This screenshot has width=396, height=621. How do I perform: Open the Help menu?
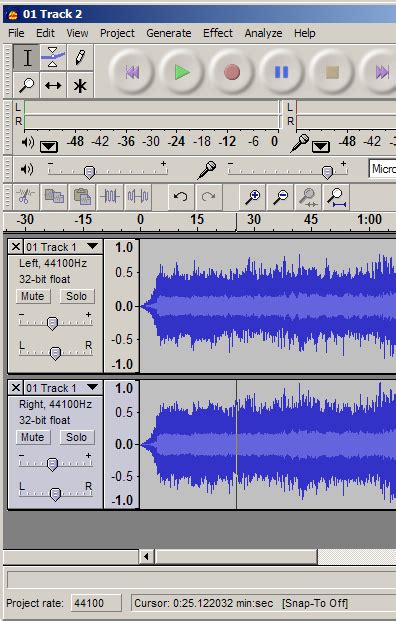[x=305, y=33]
